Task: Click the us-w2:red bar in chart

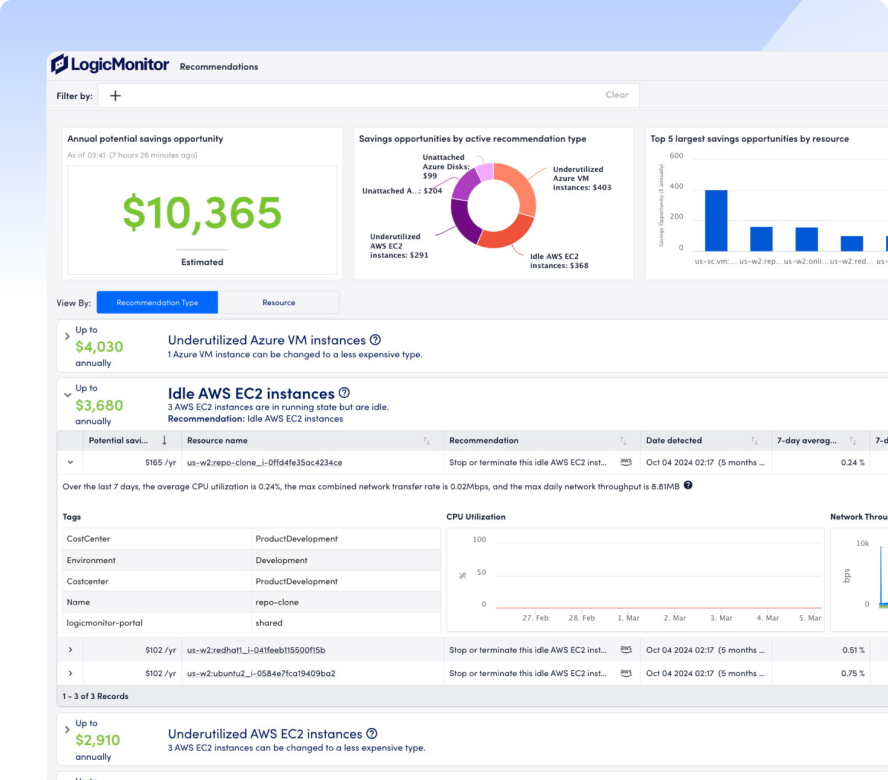Action: [x=852, y=244]
